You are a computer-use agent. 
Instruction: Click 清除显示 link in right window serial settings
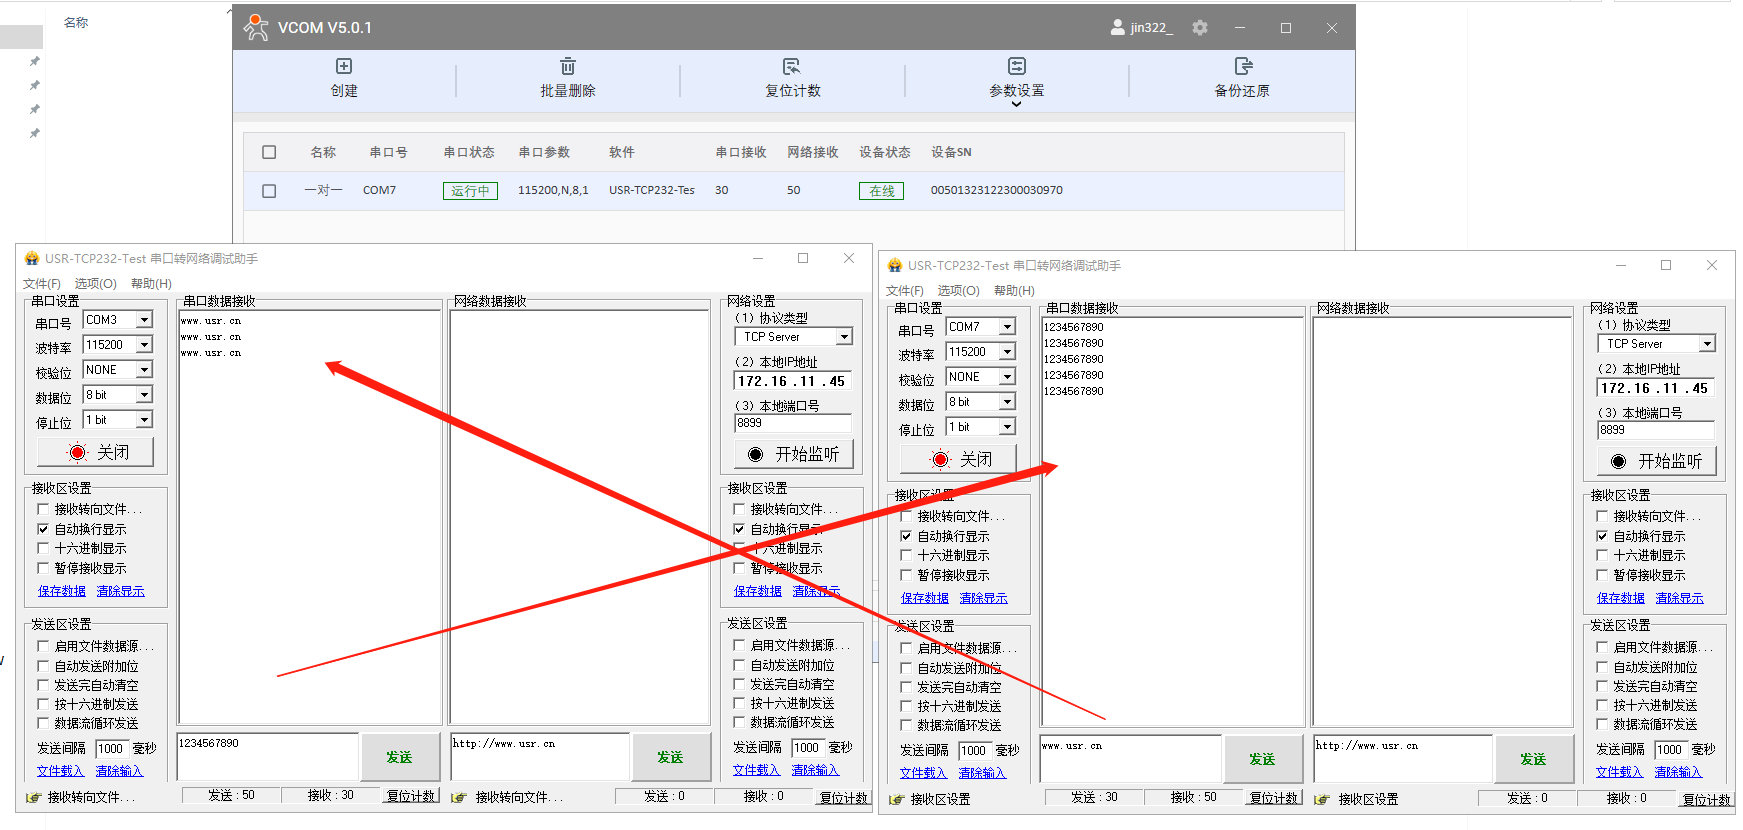pos(983,598)
